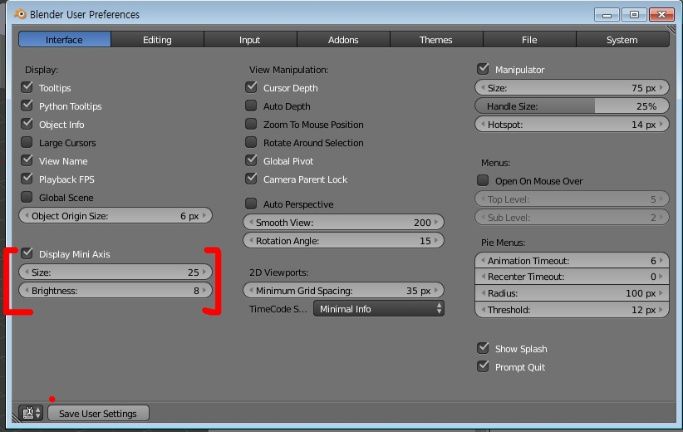Image resolution: width=683 pixels, height=432 pixels.
Task: Click Save User Settings button
Action: pyautogui.click(x=98, y=413)
